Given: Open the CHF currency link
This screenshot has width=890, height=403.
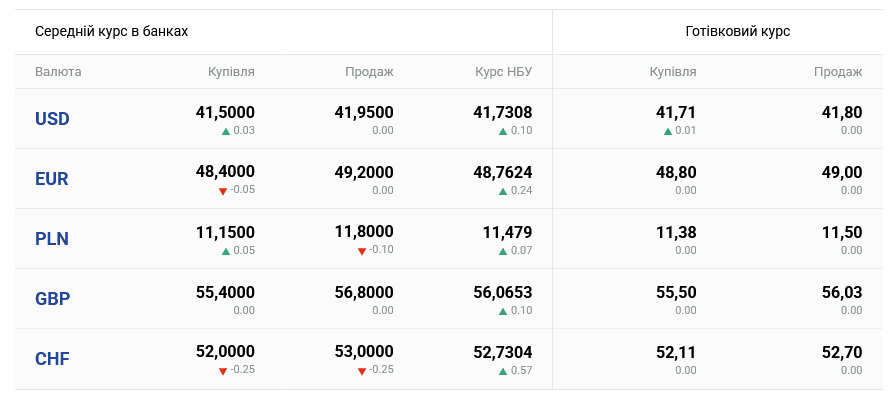Looking at the screenshot, I should (52, 359).
